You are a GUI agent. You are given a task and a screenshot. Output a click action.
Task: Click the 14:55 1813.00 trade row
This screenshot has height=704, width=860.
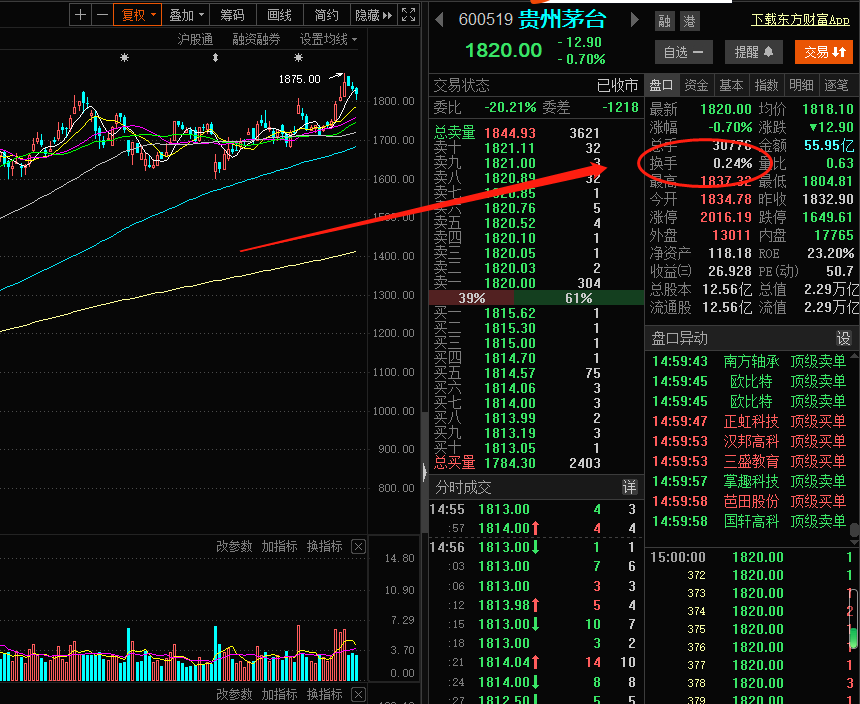point(536,509)
